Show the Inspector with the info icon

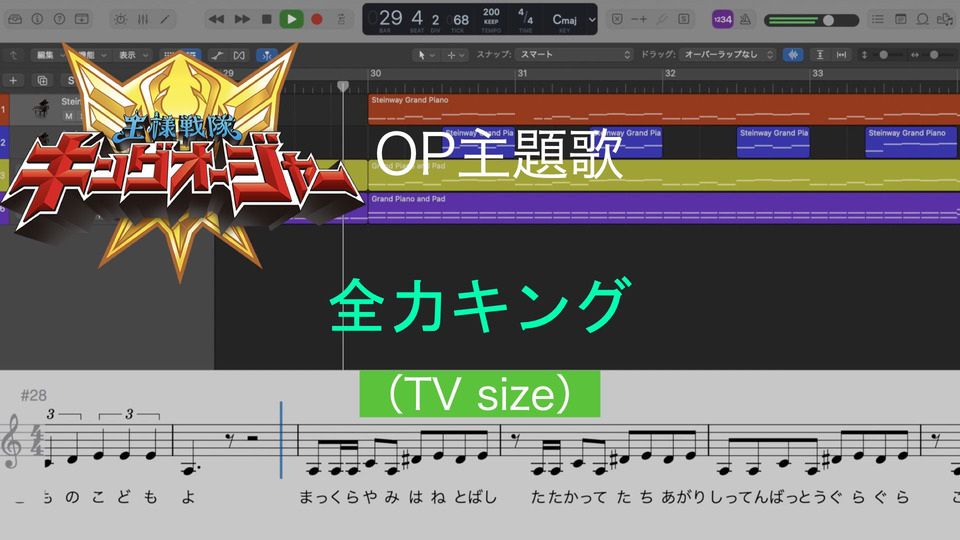37,19
